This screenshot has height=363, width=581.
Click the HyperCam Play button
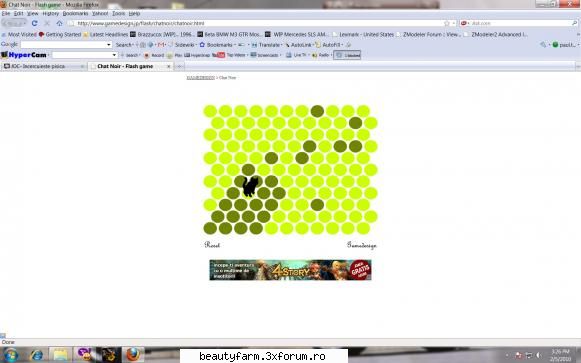(x=175, y=55)
